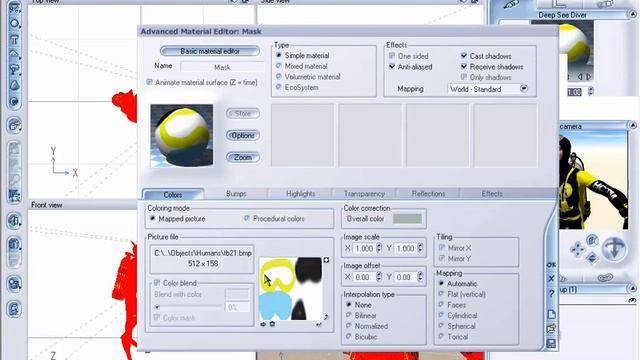Click the planet tool in left toolbar

(14, 101)
